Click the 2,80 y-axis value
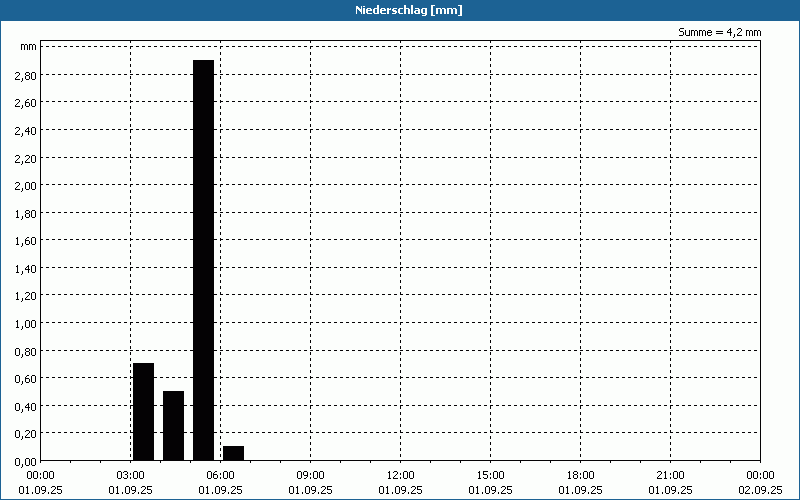The image size is (800, 500). coord(26,75)
